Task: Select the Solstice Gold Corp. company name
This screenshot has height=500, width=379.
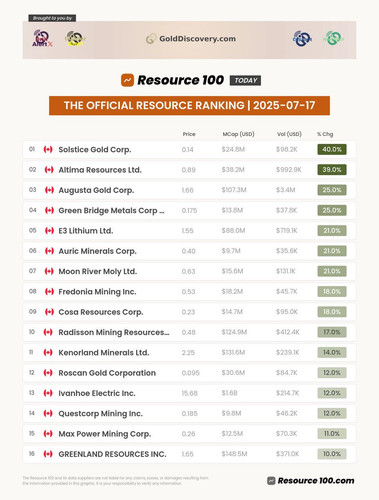Action: pos(95,150)
